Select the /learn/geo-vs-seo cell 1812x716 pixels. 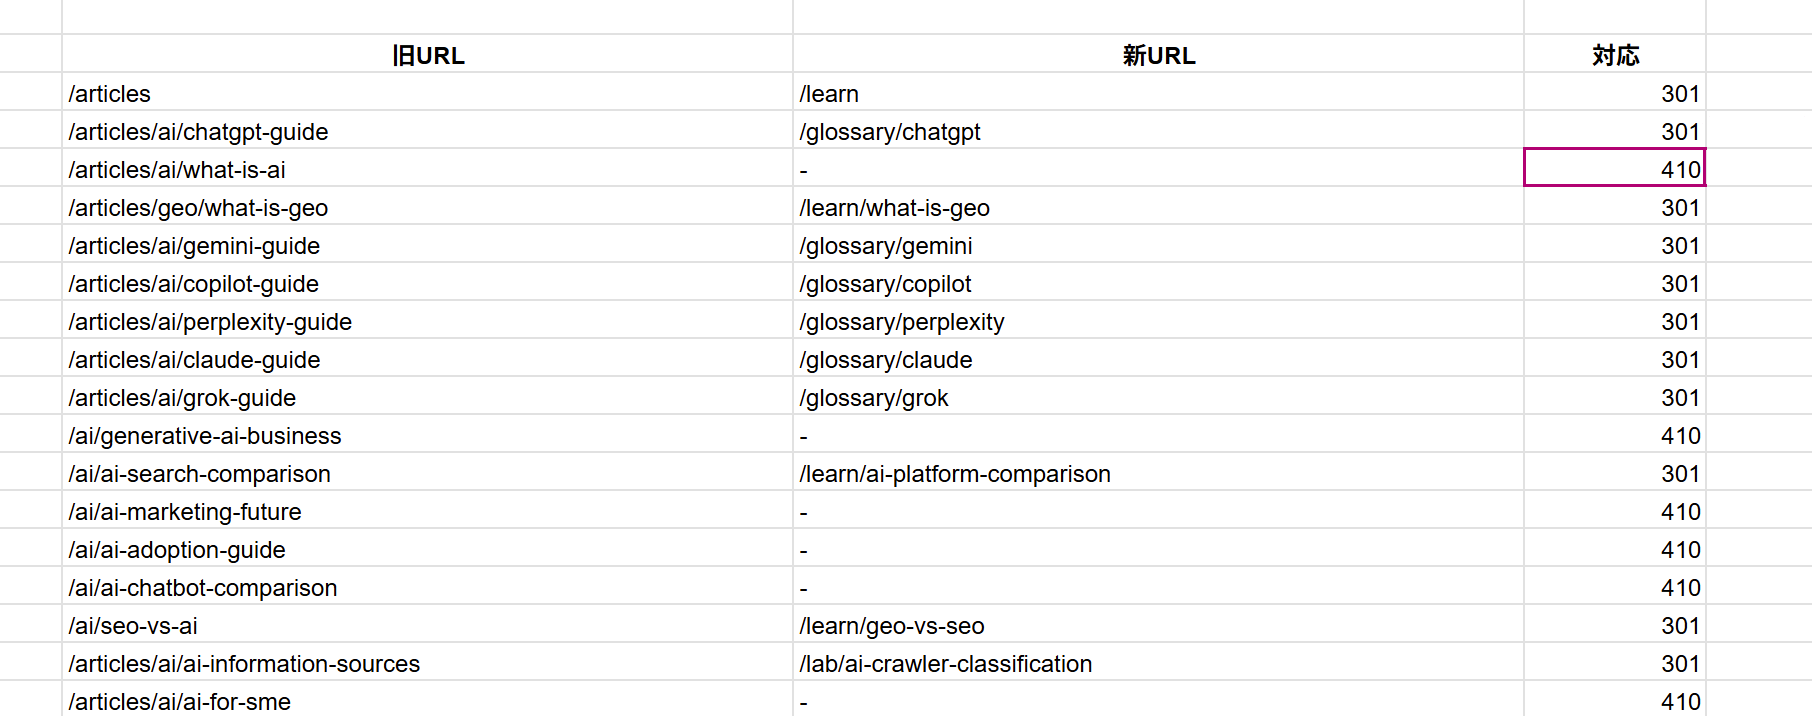(x=1158, y=625)
